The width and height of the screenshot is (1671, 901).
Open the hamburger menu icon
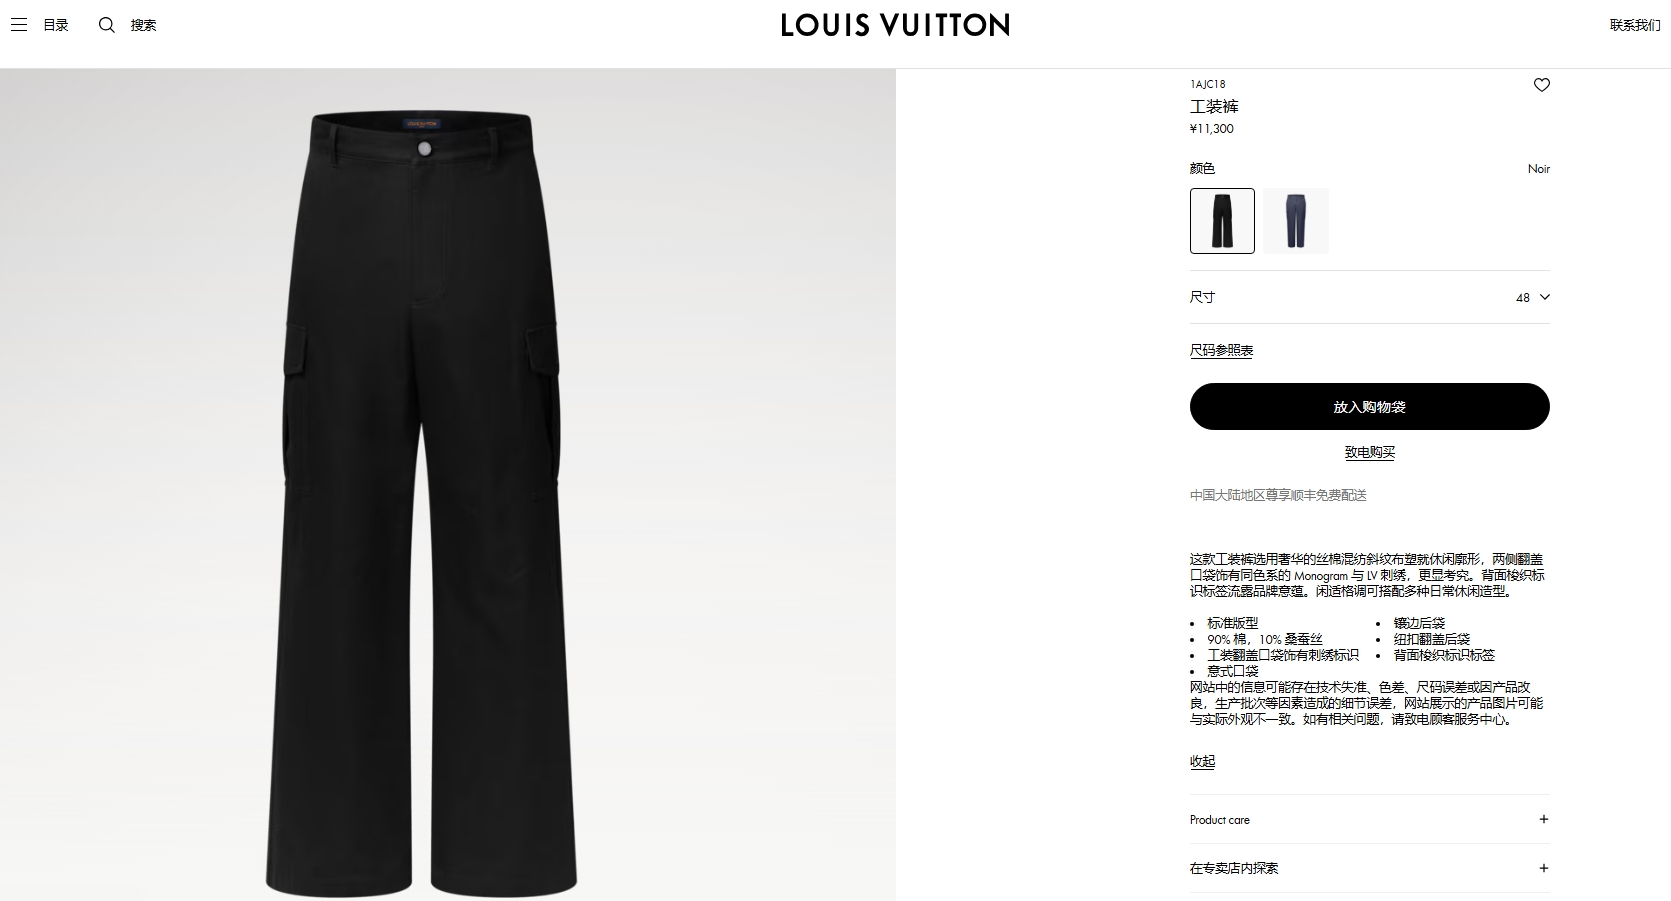point(19,25)
